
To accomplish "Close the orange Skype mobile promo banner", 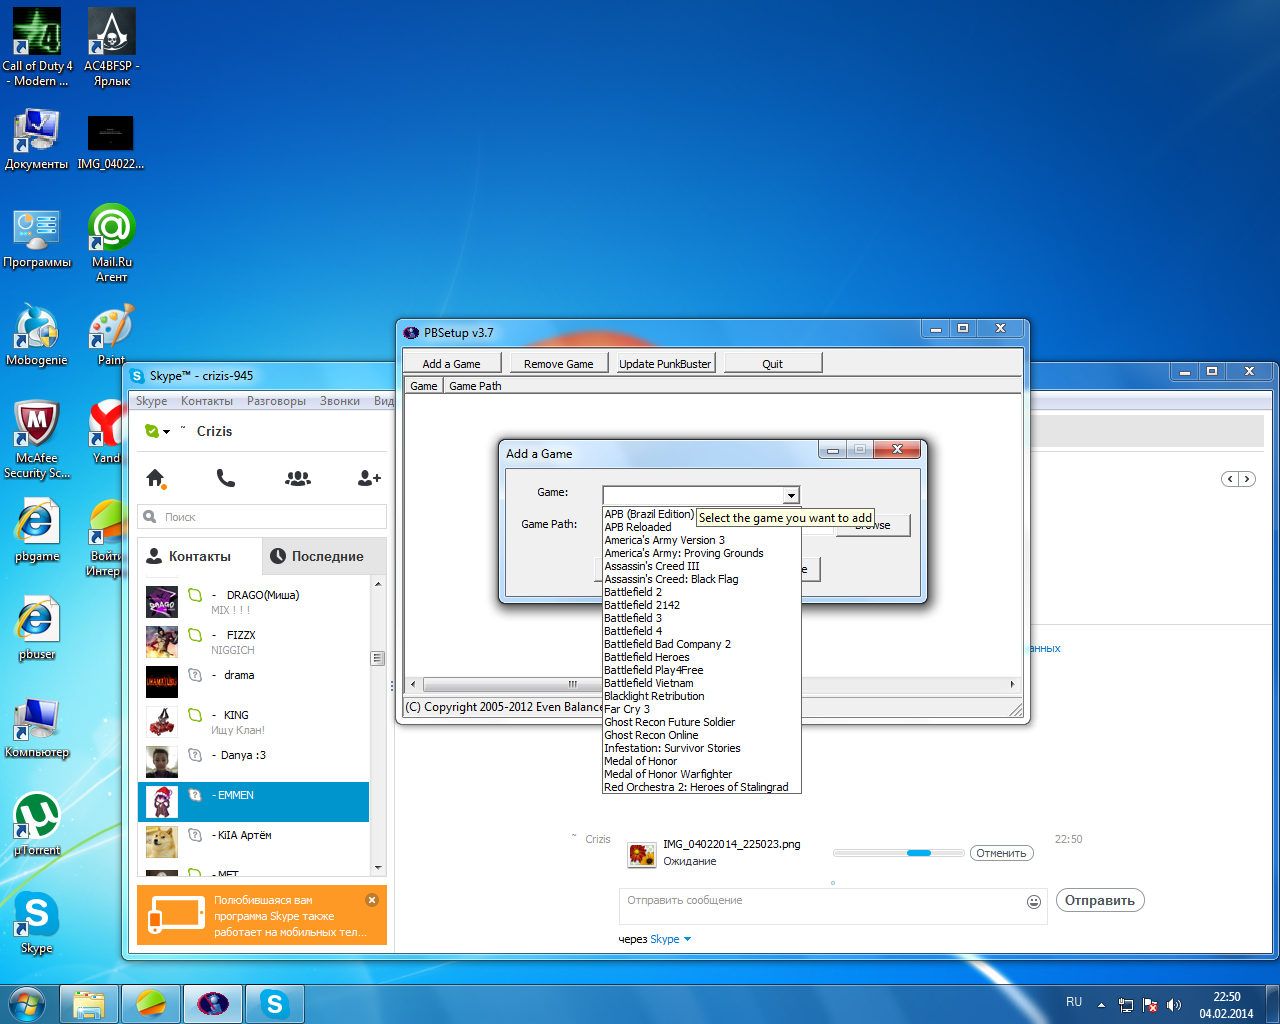I will tap(372, 900).
